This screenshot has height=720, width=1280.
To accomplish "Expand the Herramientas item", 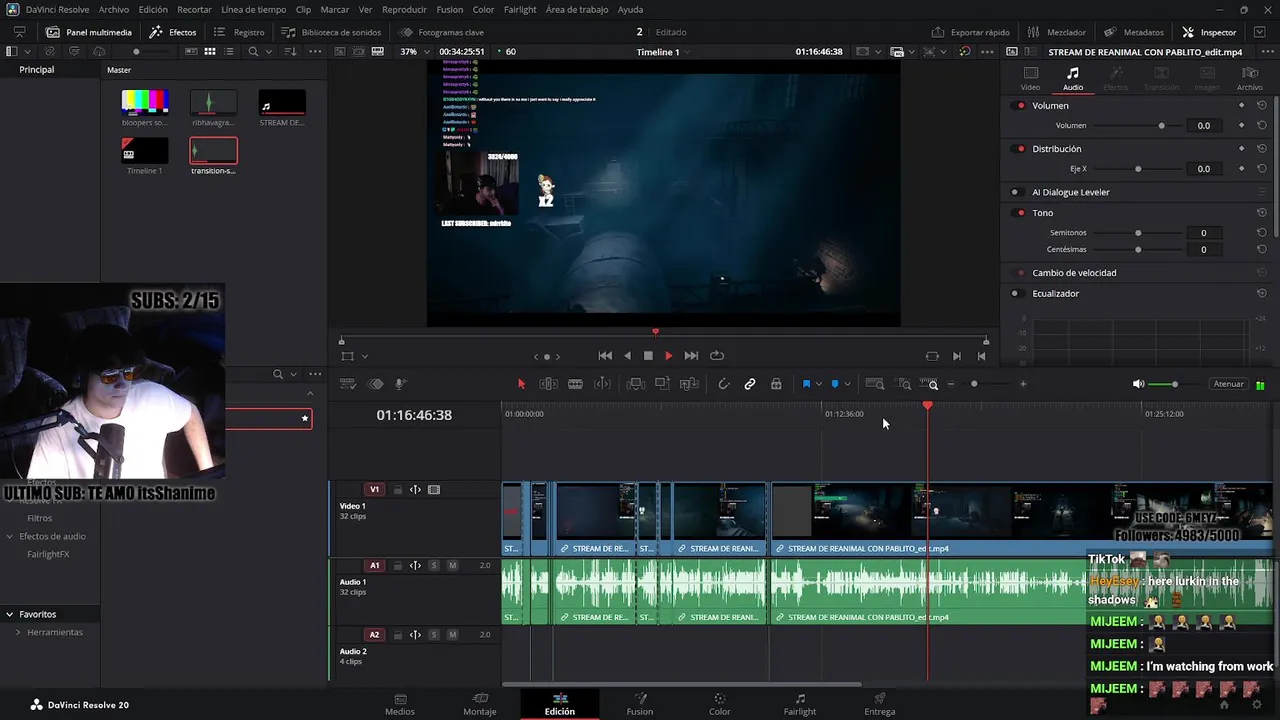I will click(18, 632).
